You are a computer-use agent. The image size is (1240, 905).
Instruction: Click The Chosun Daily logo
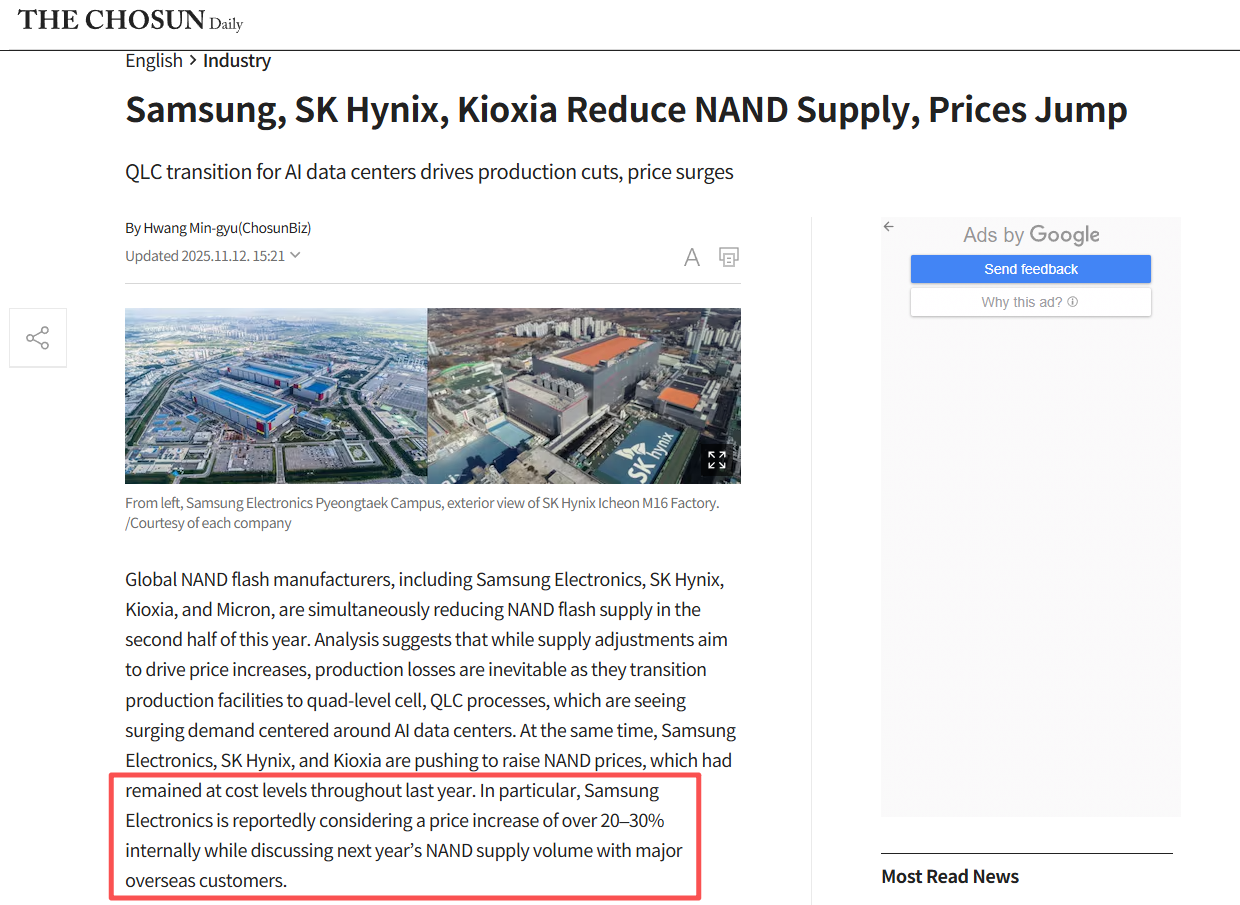(x=130, y=20)
